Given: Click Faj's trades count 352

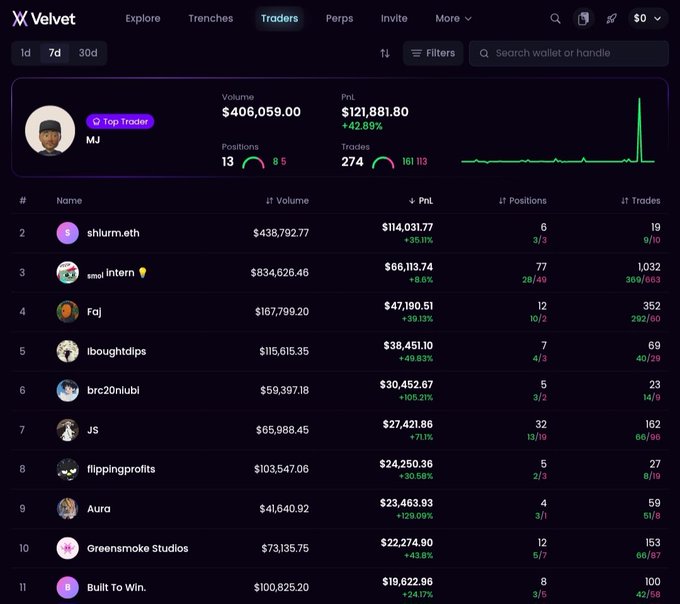Looking at the screenshot, I should click(x=651, y=306).
